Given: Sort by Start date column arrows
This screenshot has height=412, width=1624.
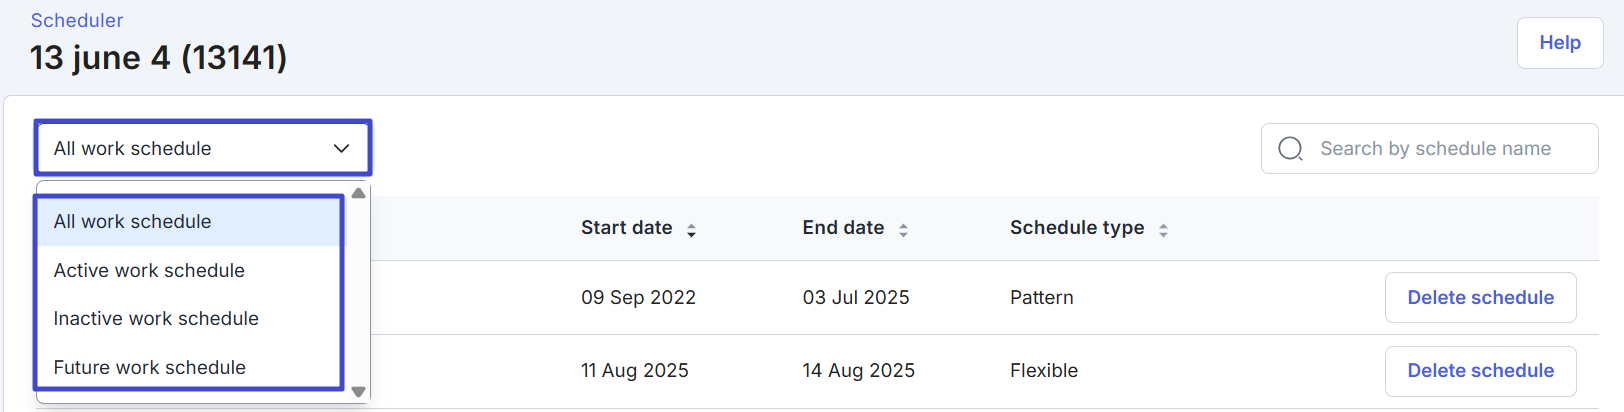Looking at the screenshot, I should [691, 230].
